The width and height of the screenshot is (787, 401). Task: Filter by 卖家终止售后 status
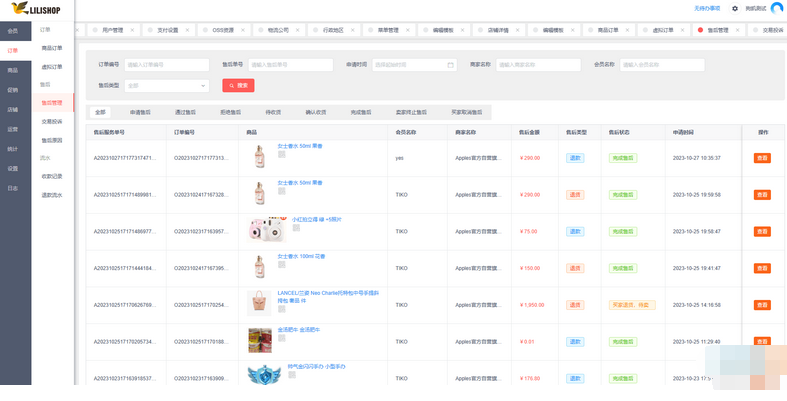[411, 112]
